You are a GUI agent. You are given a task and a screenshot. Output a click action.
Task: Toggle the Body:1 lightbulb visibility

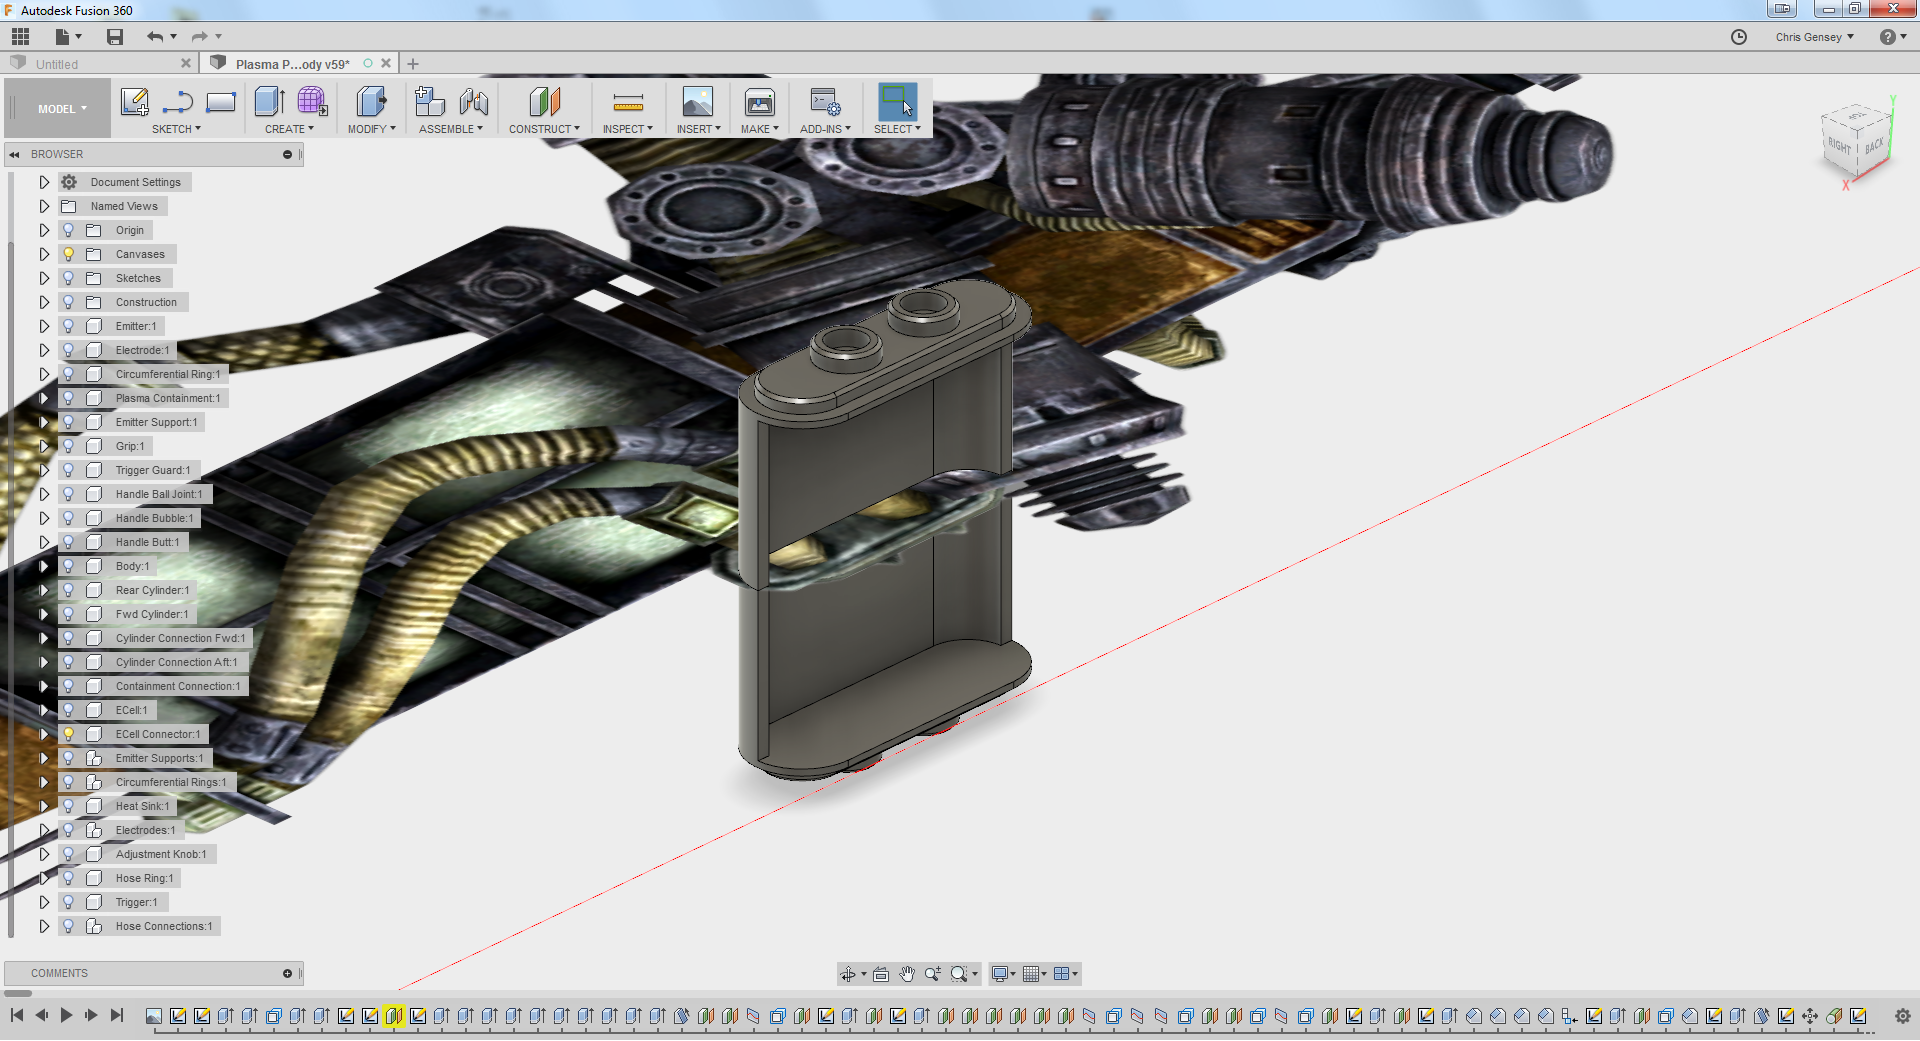point(69,566)
